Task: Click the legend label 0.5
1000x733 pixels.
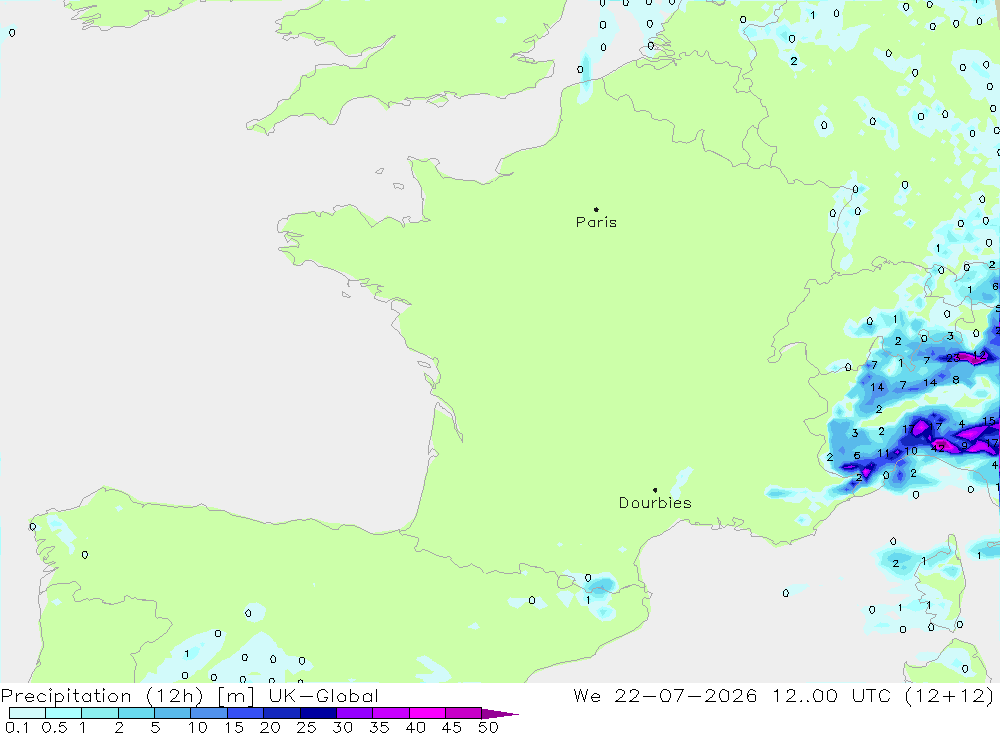Action: point(54,727)
